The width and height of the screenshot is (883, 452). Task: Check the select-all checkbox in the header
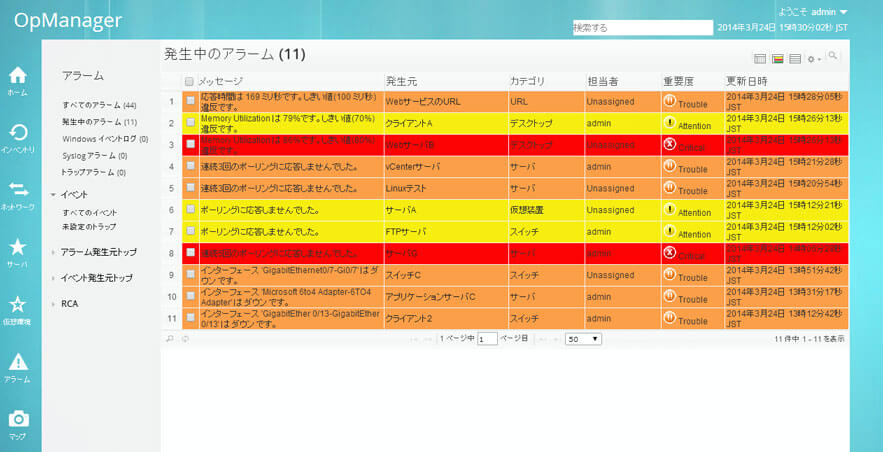(189, 81)
